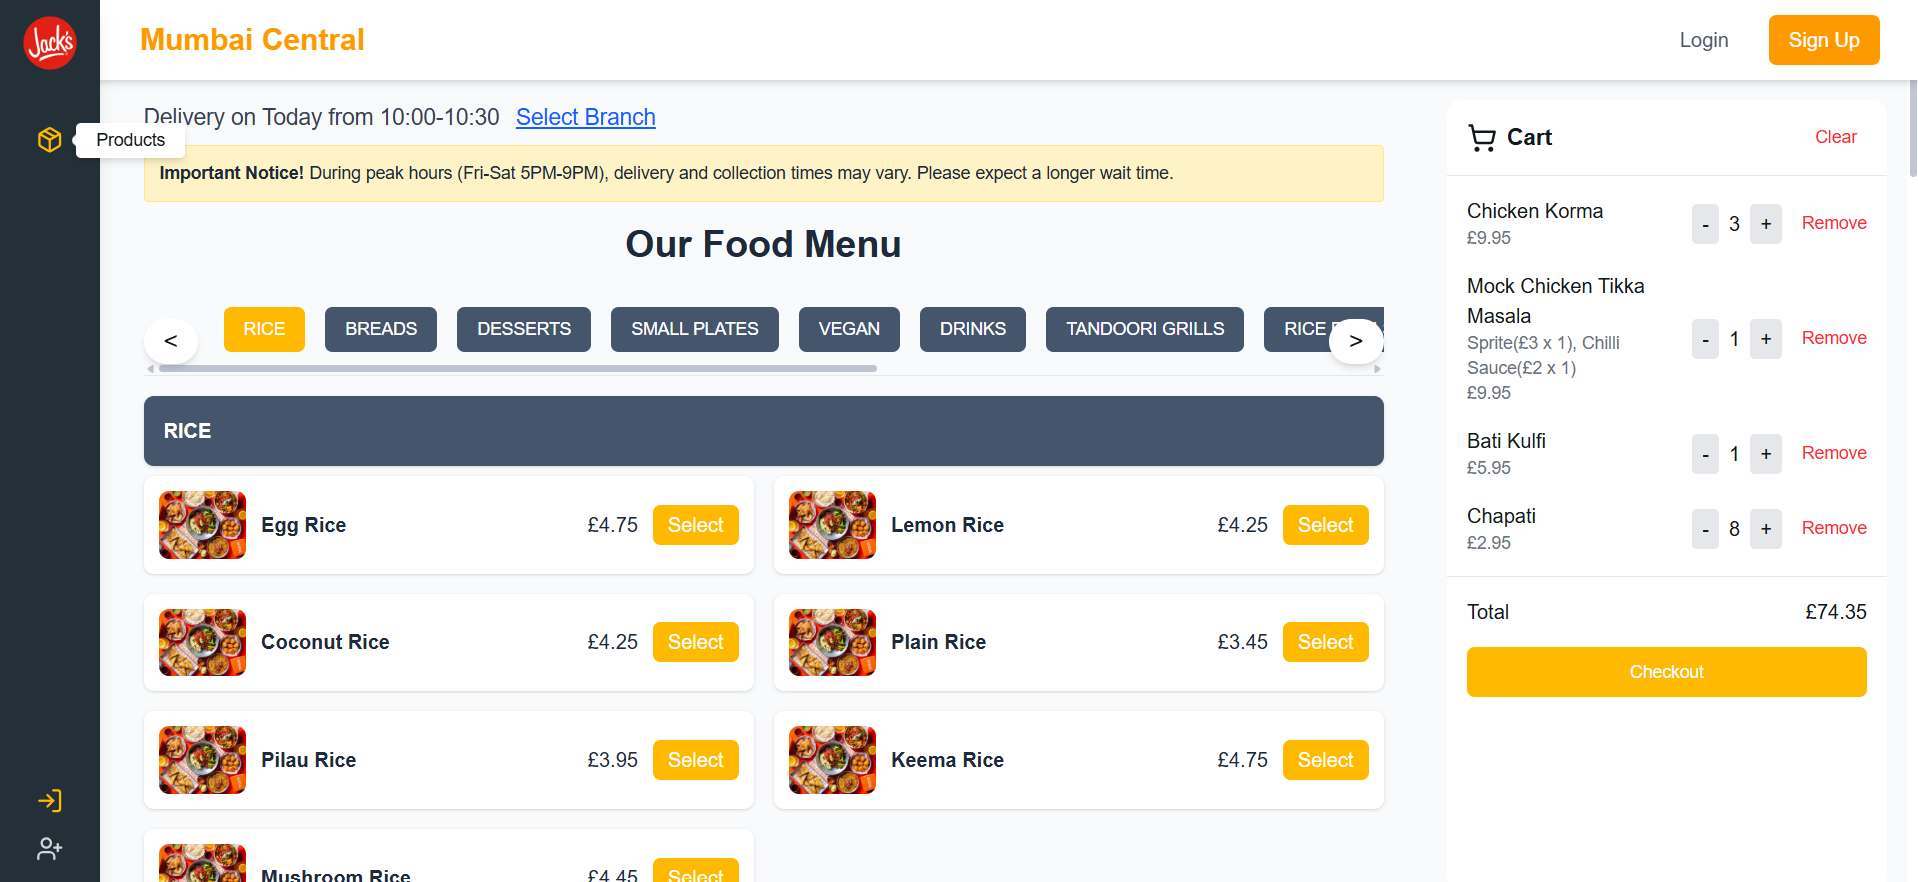Increase Bati Kulfi quantity with plus
Image resolution: width=1918 pixels, height=882 pixels.
(x=1766, y=454)
